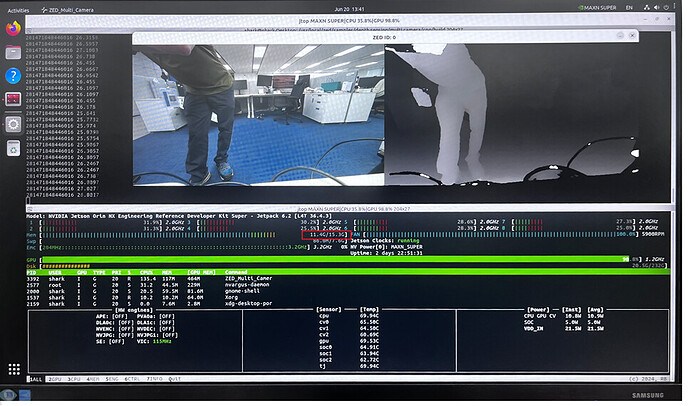Click the [HW engines] panel heading
Viewport: 690px width, 406px height.
tap(136, 310)
